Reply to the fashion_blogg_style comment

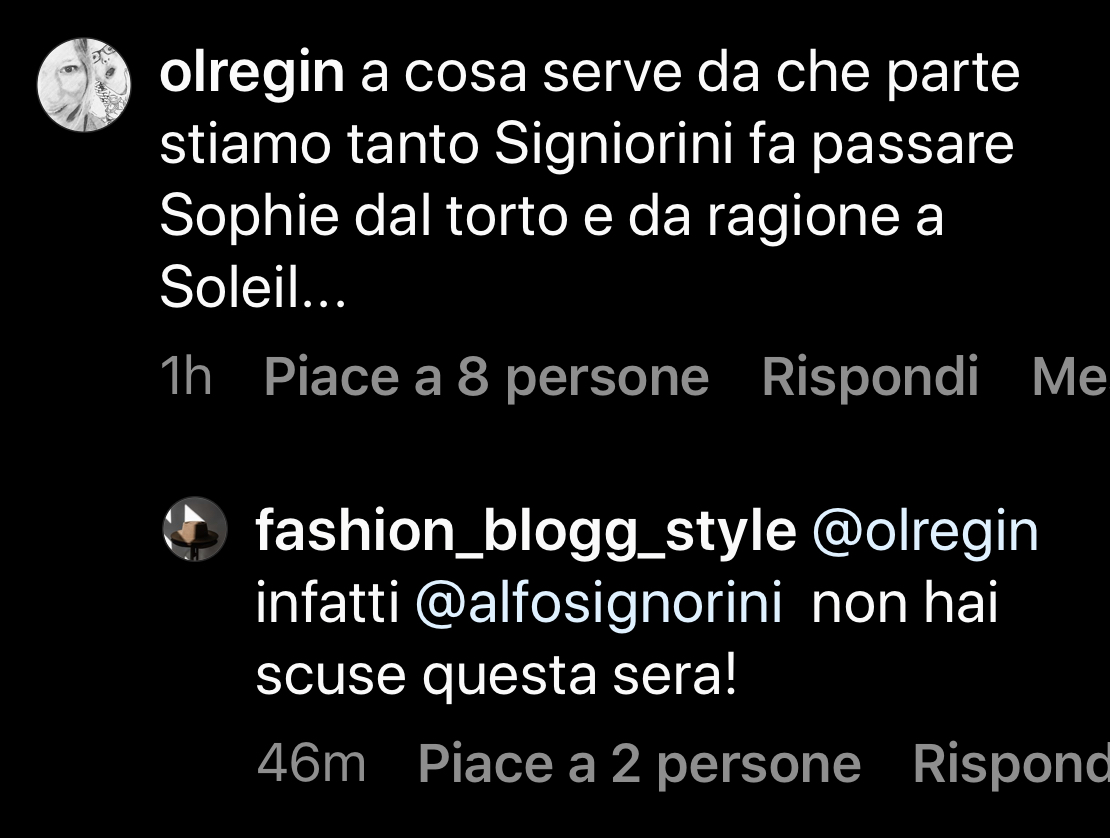[1010, 764]
